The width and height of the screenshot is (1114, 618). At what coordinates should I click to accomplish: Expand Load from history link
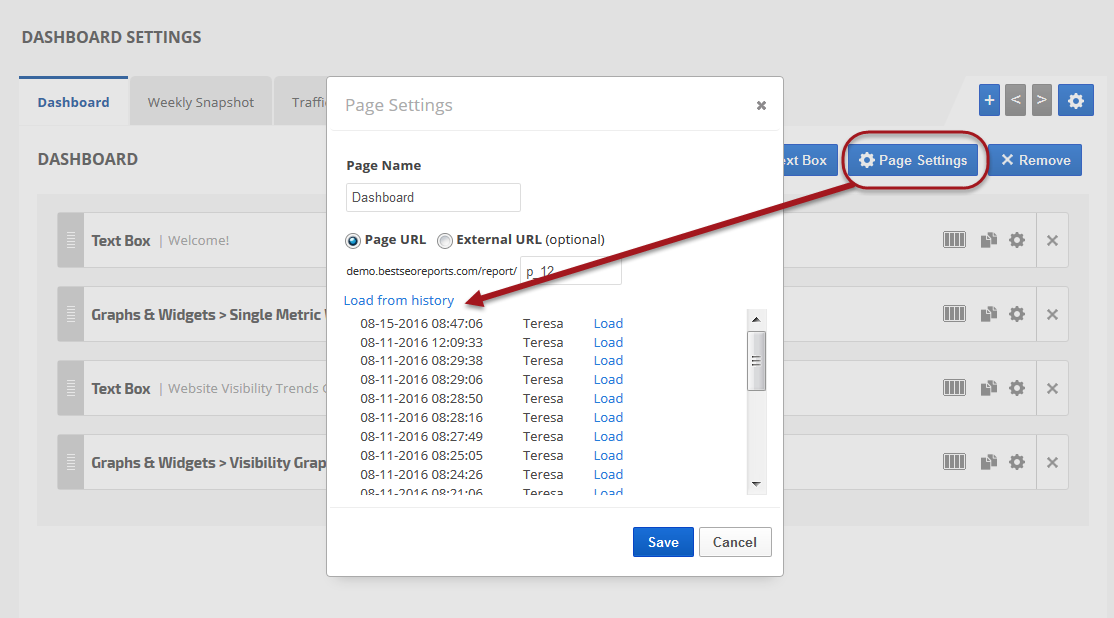point(398,300)
